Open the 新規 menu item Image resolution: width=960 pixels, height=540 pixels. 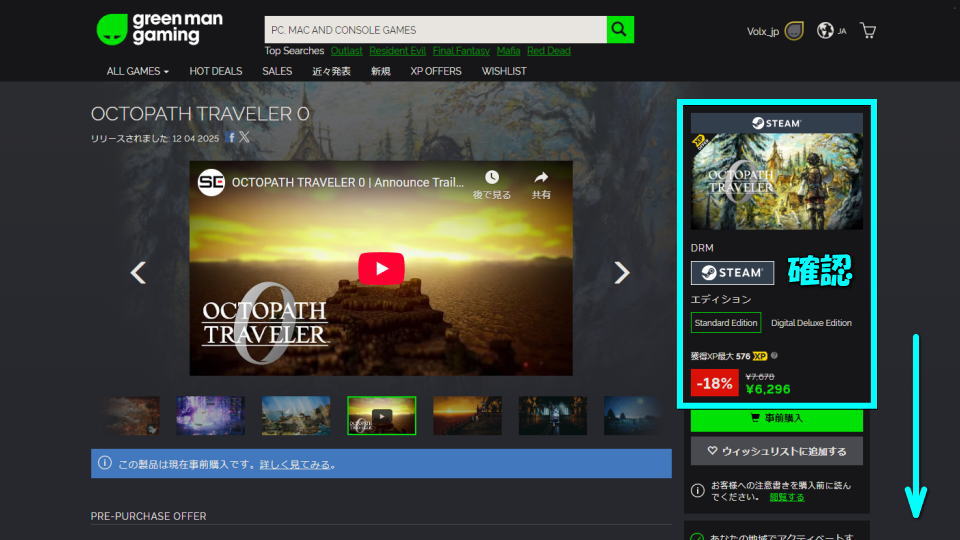(x=380, y=71)
